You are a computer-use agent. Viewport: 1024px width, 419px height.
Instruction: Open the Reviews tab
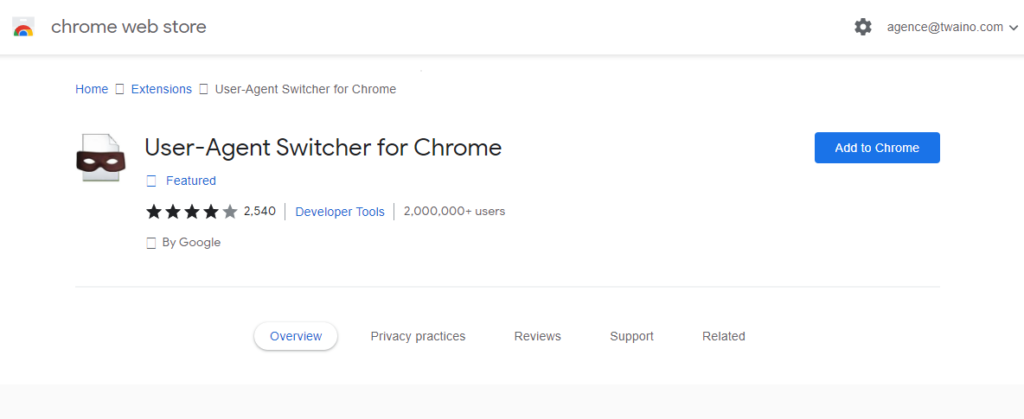tap(537, 336)
